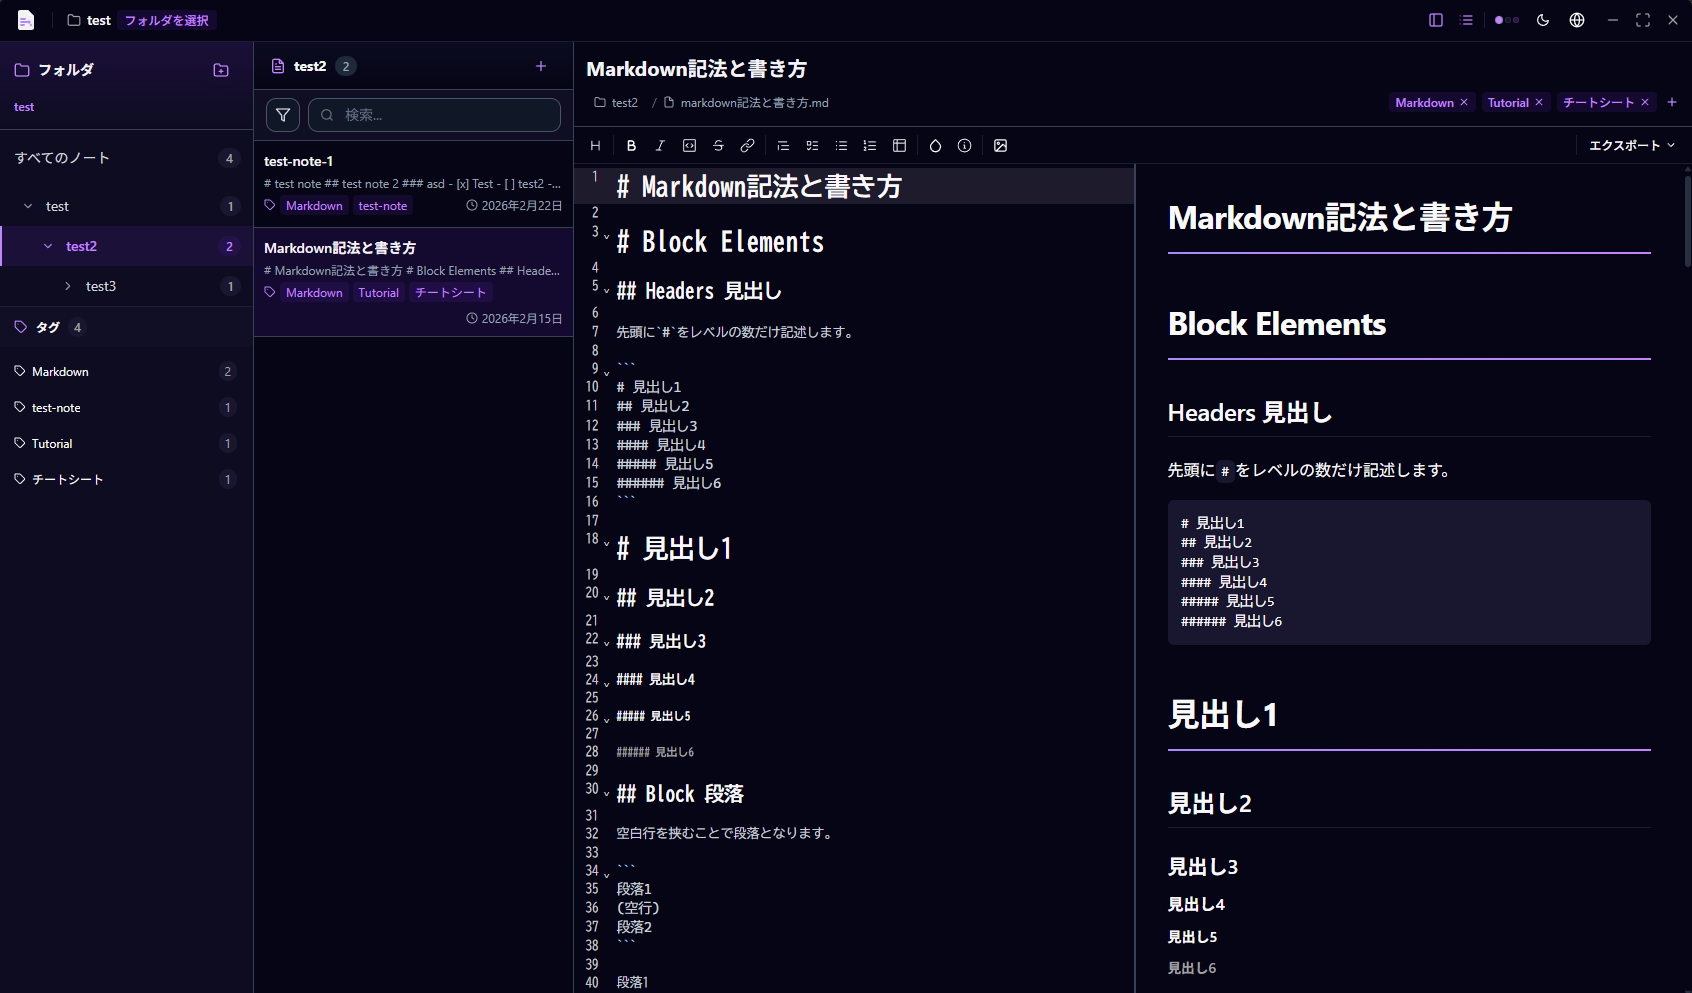Pick the purple accent color dot

click(x=1499, y=19)
